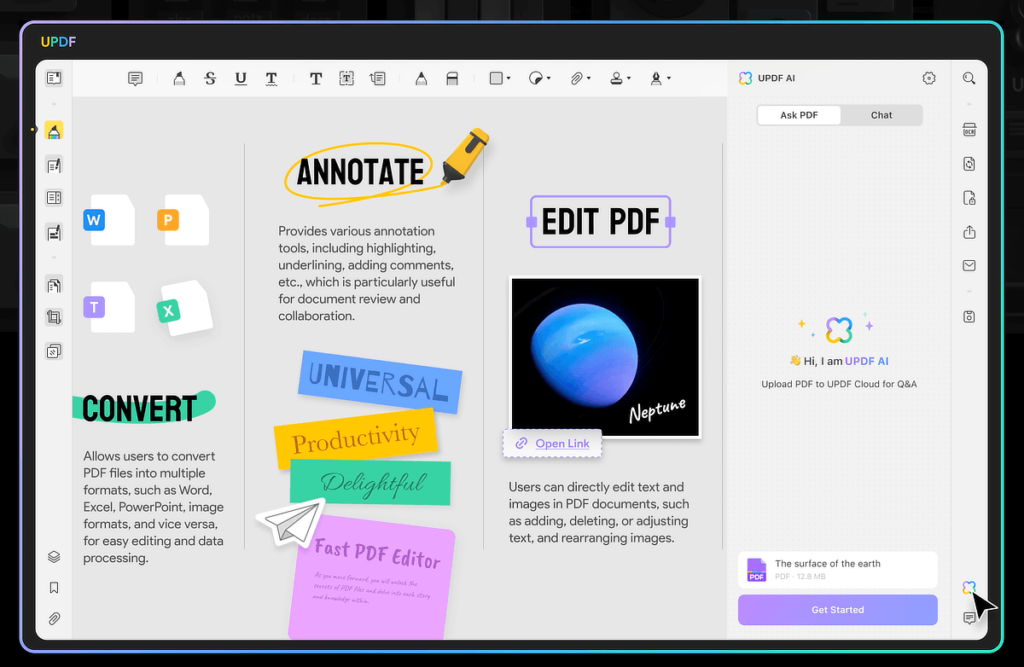Click the Get Started button
Screen dimensions: 1024x667
(x=837, y=609)
